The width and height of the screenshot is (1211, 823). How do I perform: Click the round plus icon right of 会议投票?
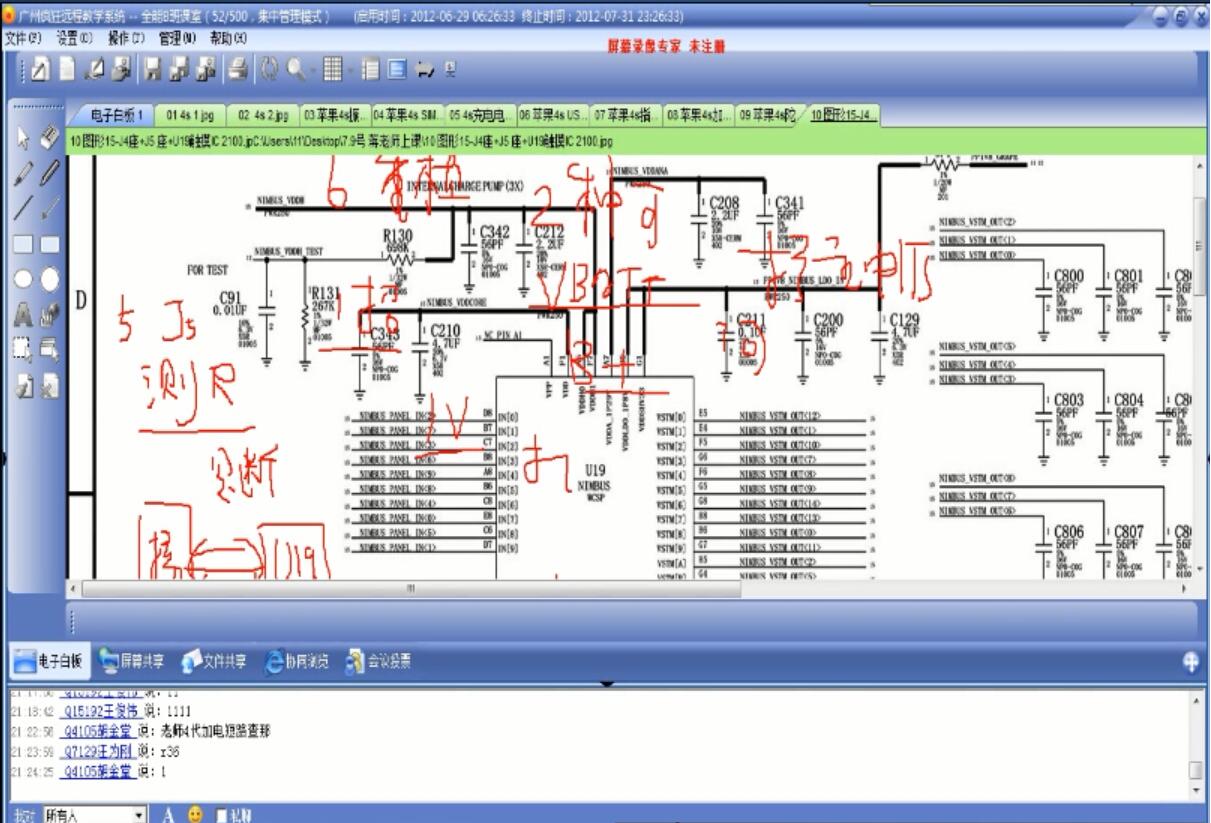[1190, 662]
